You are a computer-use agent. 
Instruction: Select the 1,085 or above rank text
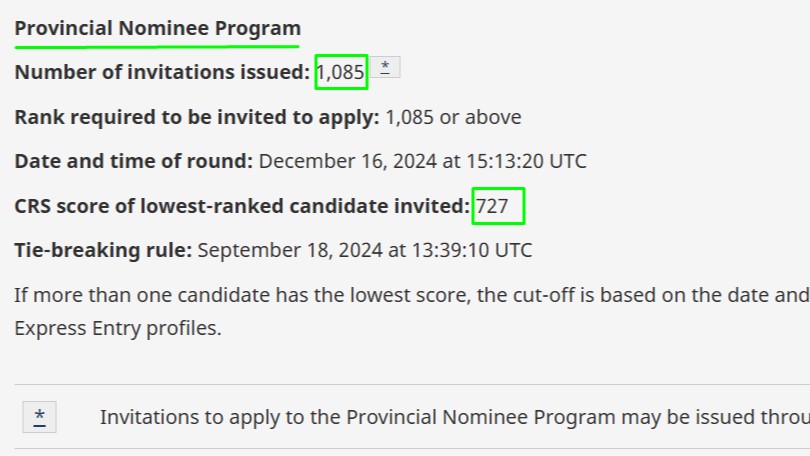453,117
